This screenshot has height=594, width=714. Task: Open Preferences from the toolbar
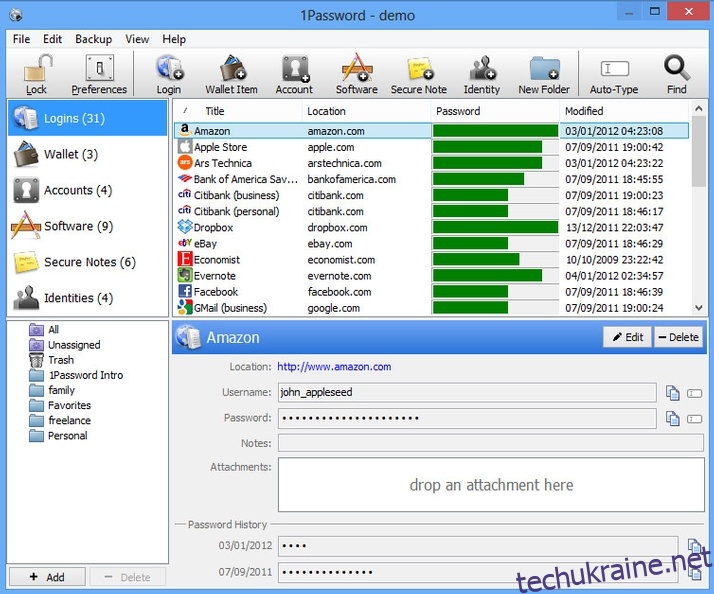[x=99, y=74]
